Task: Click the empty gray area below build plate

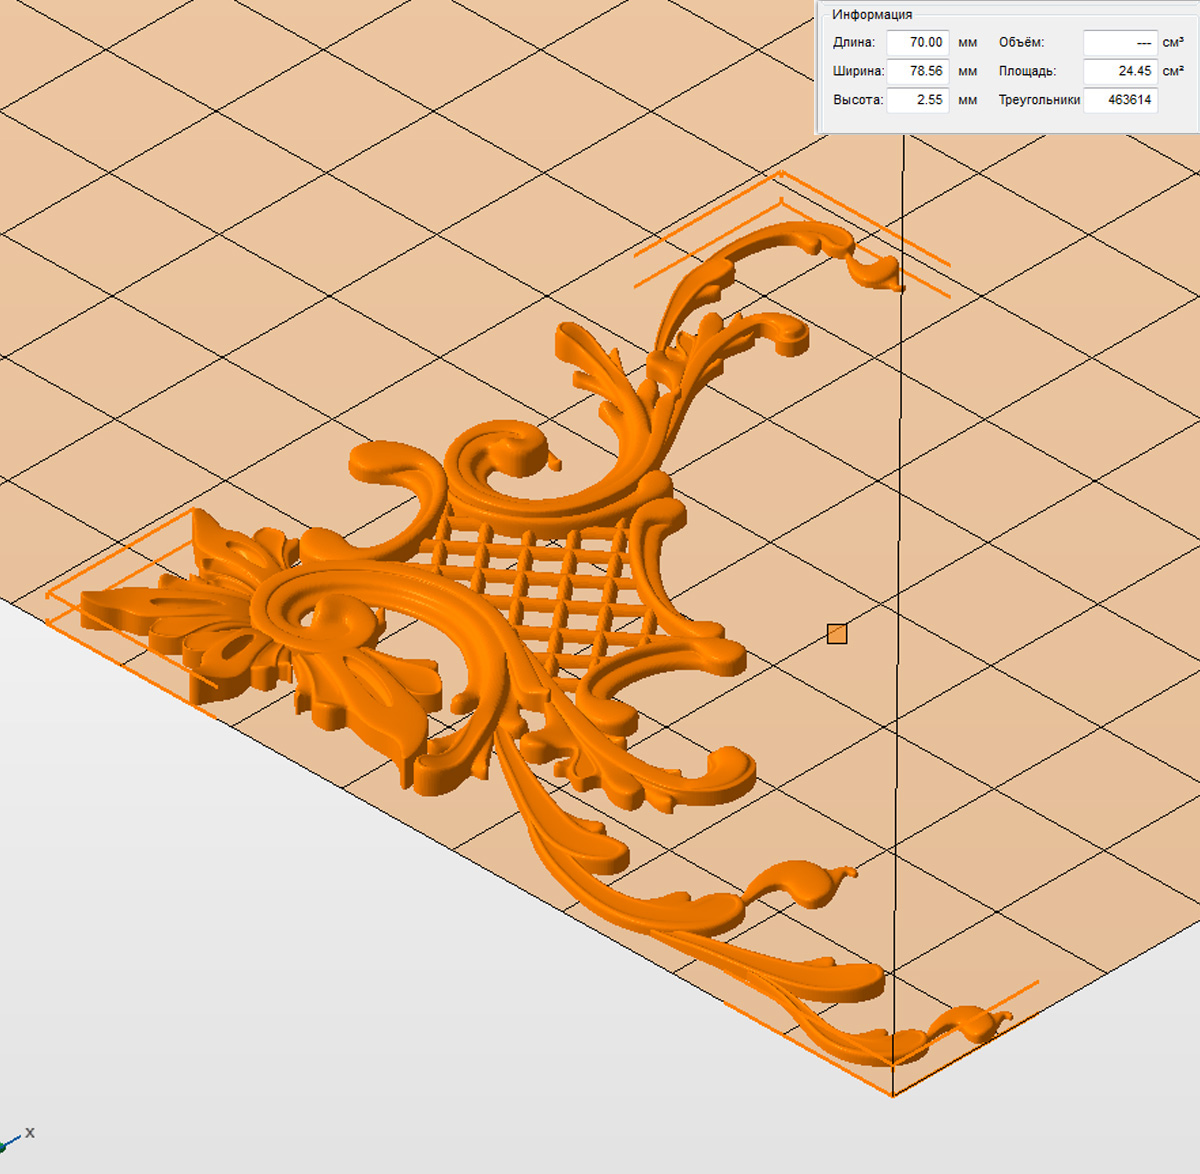Action: coord(300,950)
